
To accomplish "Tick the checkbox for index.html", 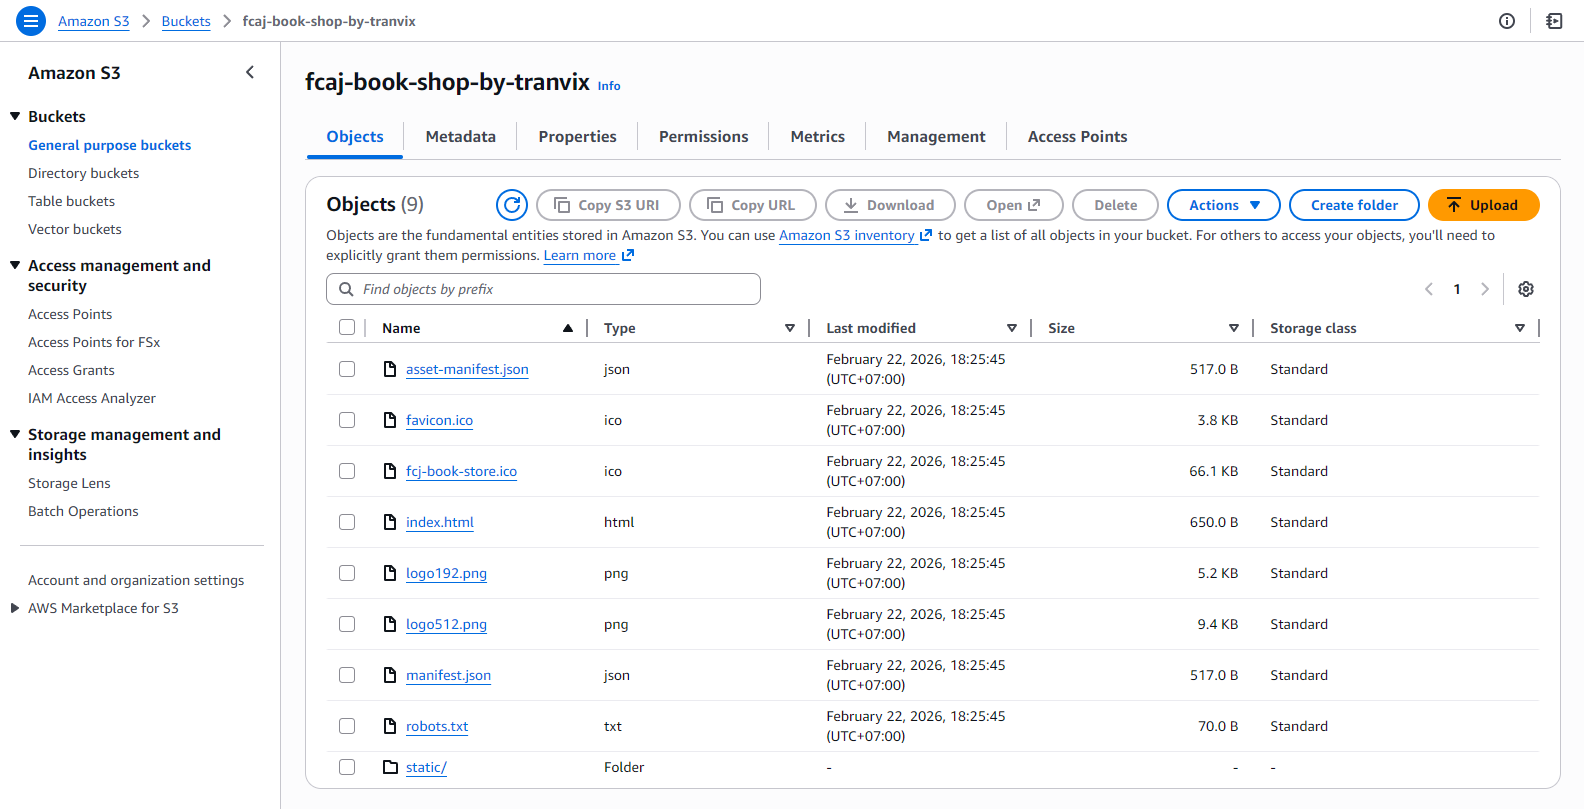I will 347,522.
